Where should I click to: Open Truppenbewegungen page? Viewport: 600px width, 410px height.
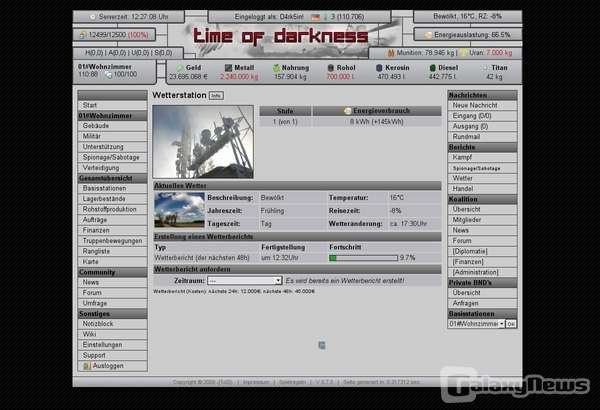112,241
